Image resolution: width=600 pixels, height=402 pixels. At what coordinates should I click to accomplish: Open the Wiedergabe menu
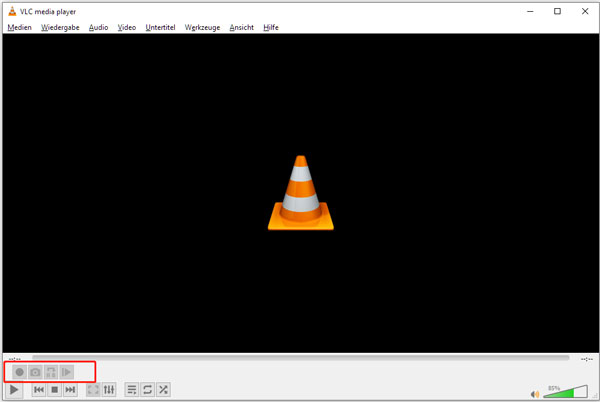coord(60,27)
